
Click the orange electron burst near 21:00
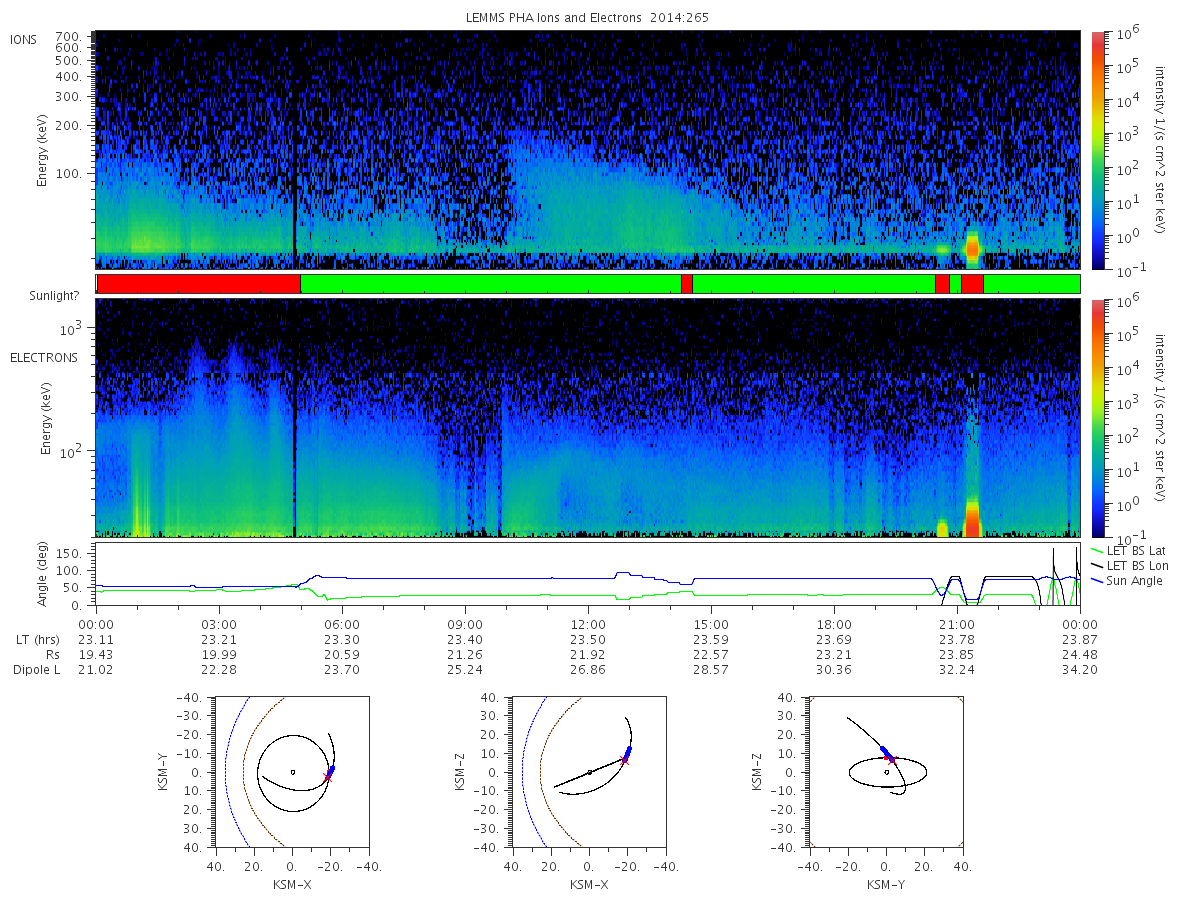point(972,518)
